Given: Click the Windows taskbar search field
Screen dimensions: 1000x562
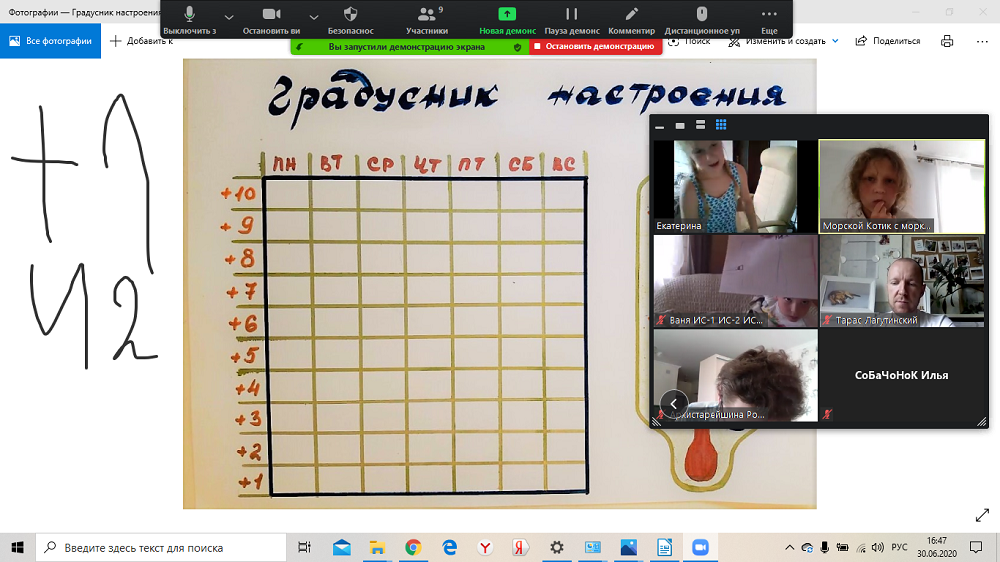Looking at the screenshot, I should [165, 548].
